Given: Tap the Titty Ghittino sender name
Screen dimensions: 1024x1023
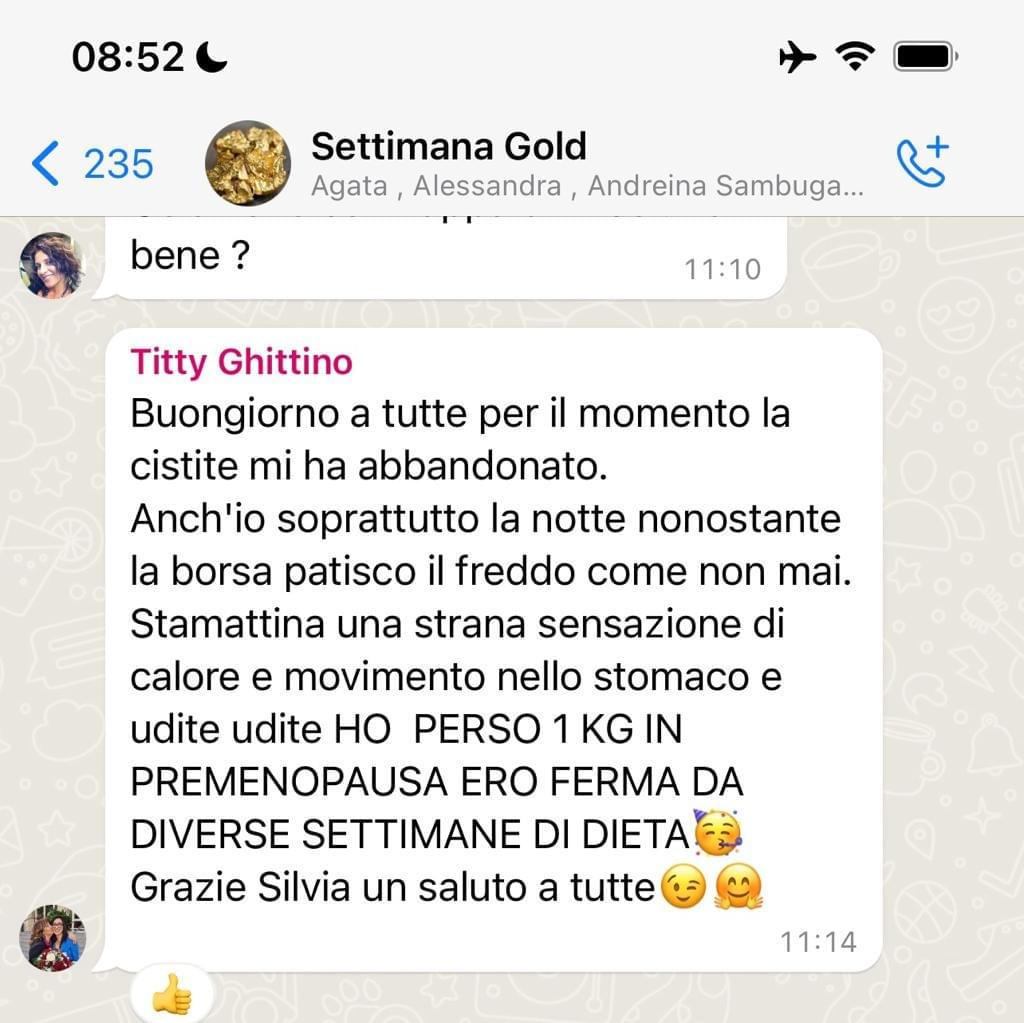Looking at the screenshot, I should click(x=242, y=361).
